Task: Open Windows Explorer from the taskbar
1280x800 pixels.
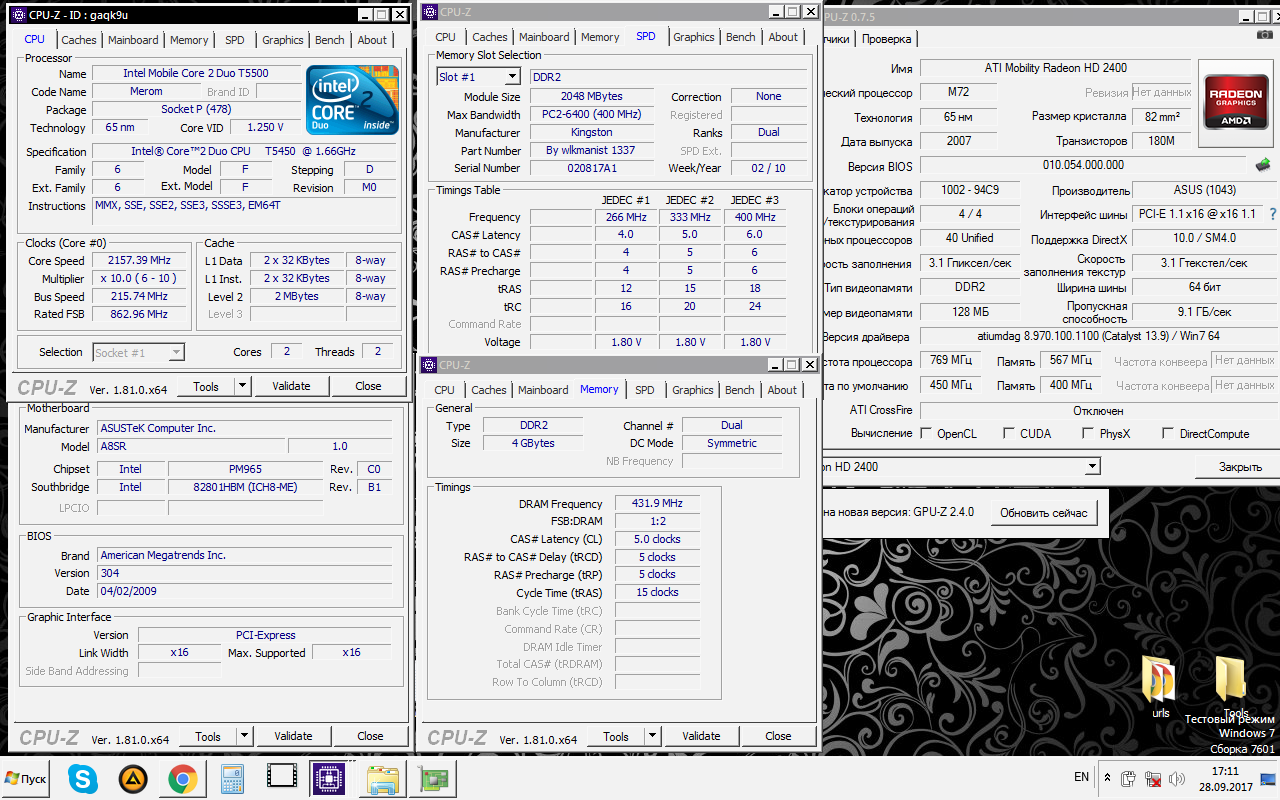Action: point(383,778)
